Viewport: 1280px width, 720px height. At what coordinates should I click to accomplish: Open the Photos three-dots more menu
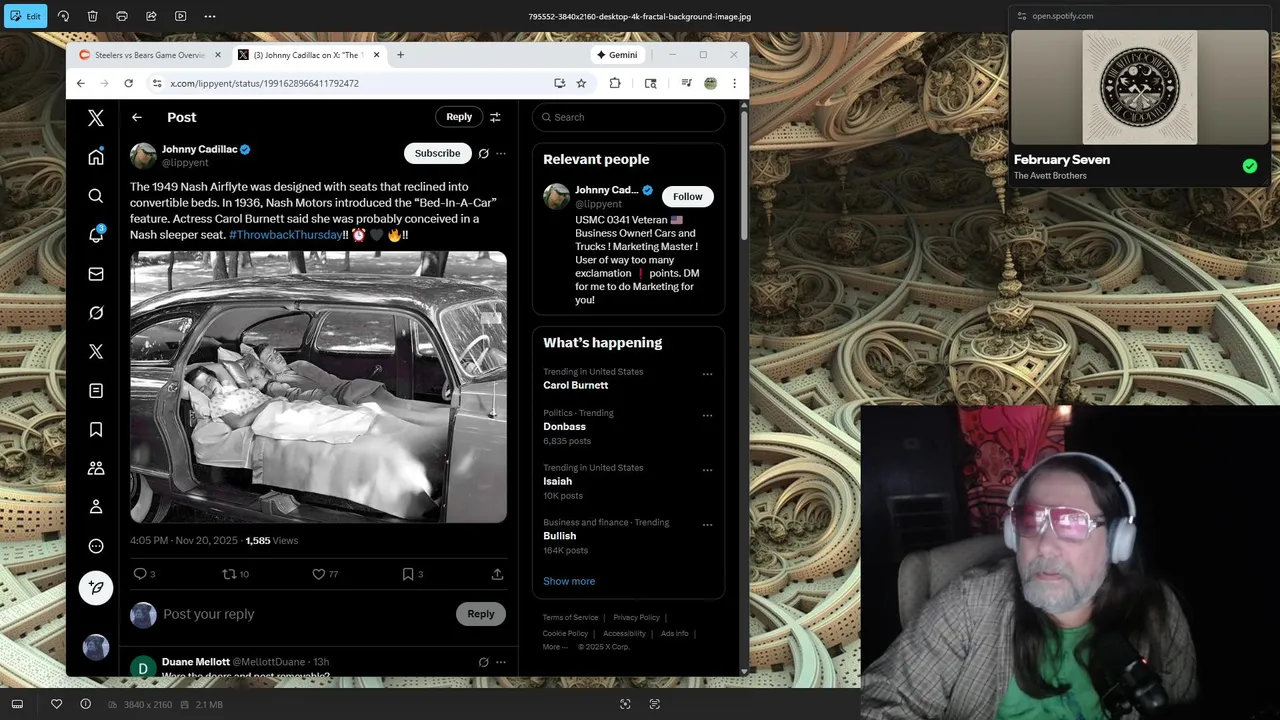pyautogui.click(x=210, y=16)
